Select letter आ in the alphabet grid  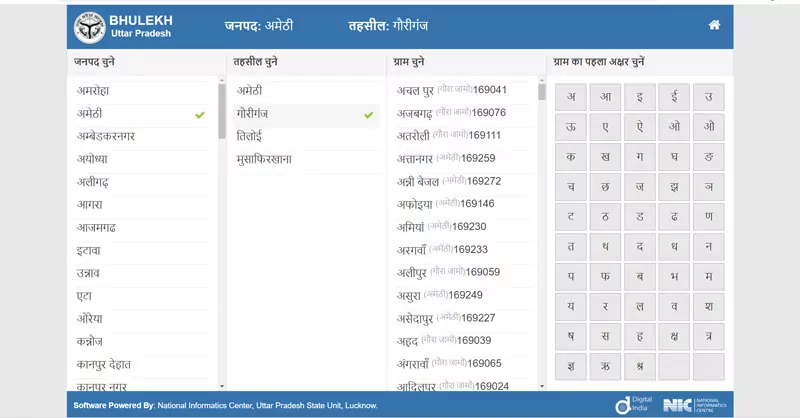point(605,97)
